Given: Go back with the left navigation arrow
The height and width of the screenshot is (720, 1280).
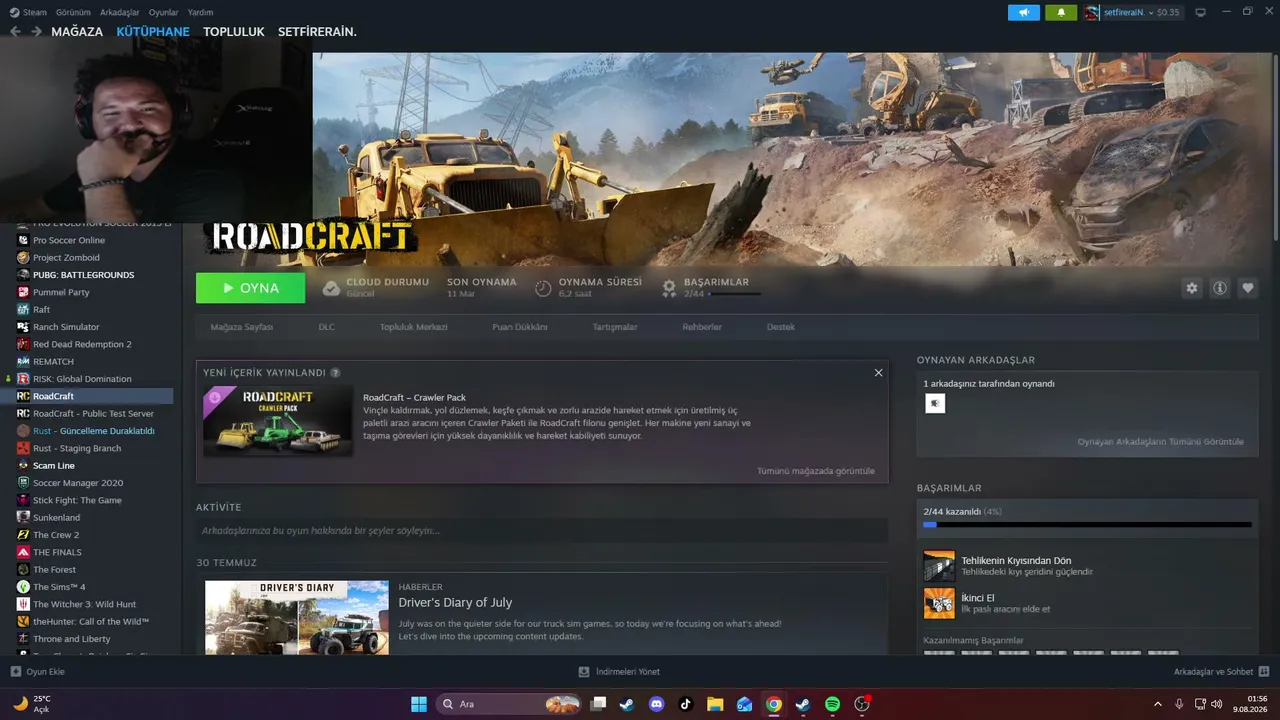Looking at the screenshot, I should [15, 31].
